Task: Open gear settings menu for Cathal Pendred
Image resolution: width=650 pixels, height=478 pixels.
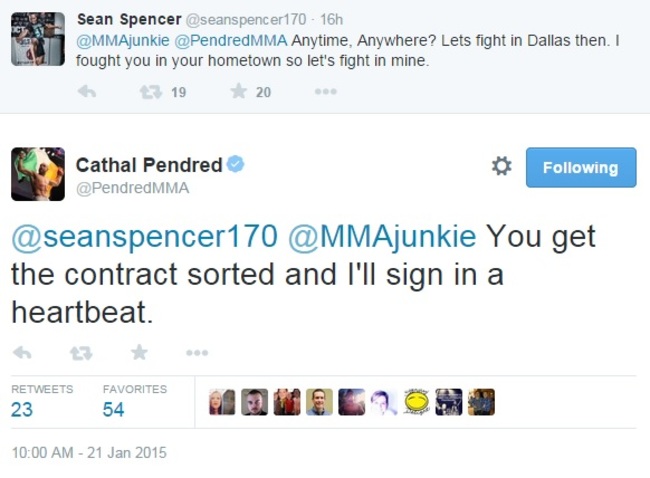Action: pyautogui.click(x=501, y=167)
